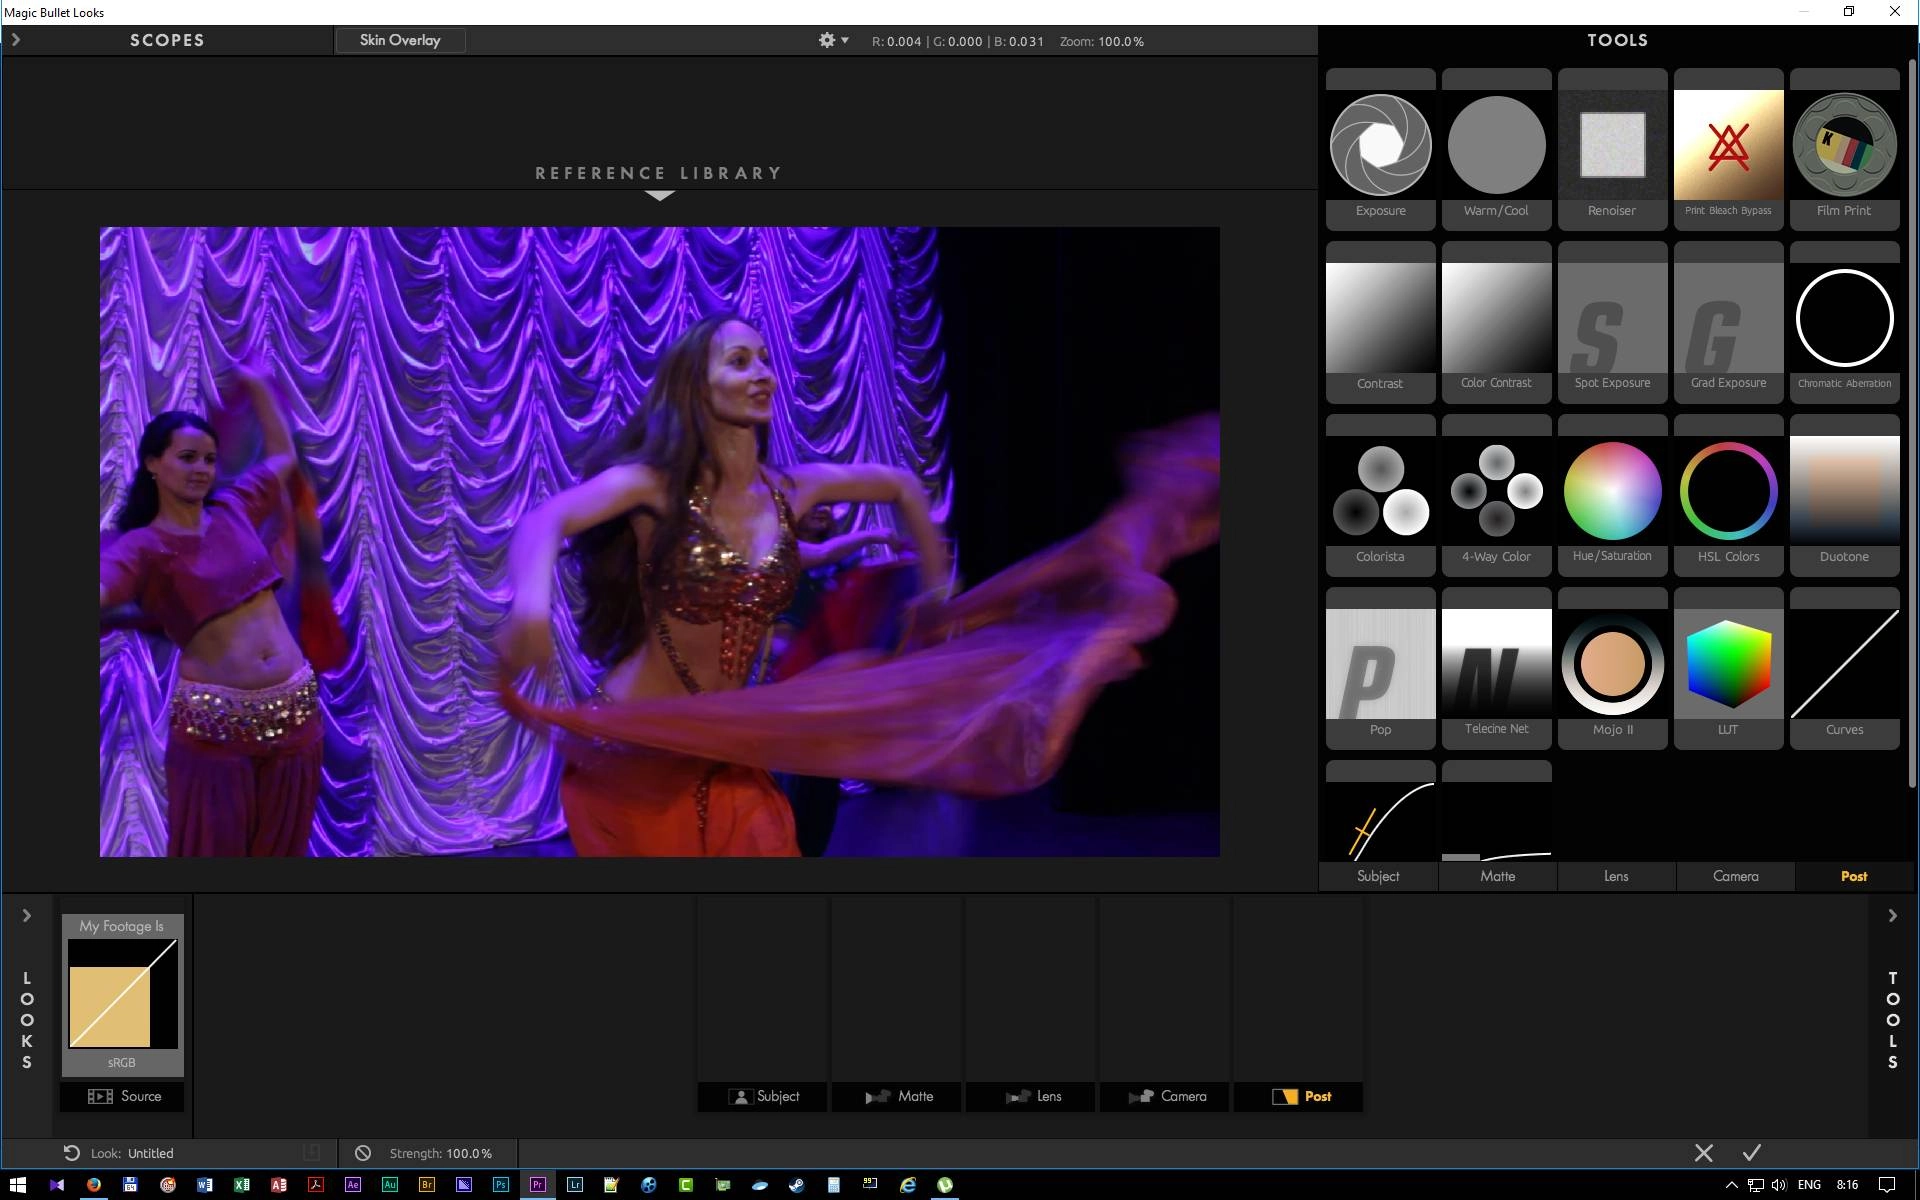Select the Source stage in the chain
The height and width of the screenshot is (1200, 1920).
click(123, 1096)
